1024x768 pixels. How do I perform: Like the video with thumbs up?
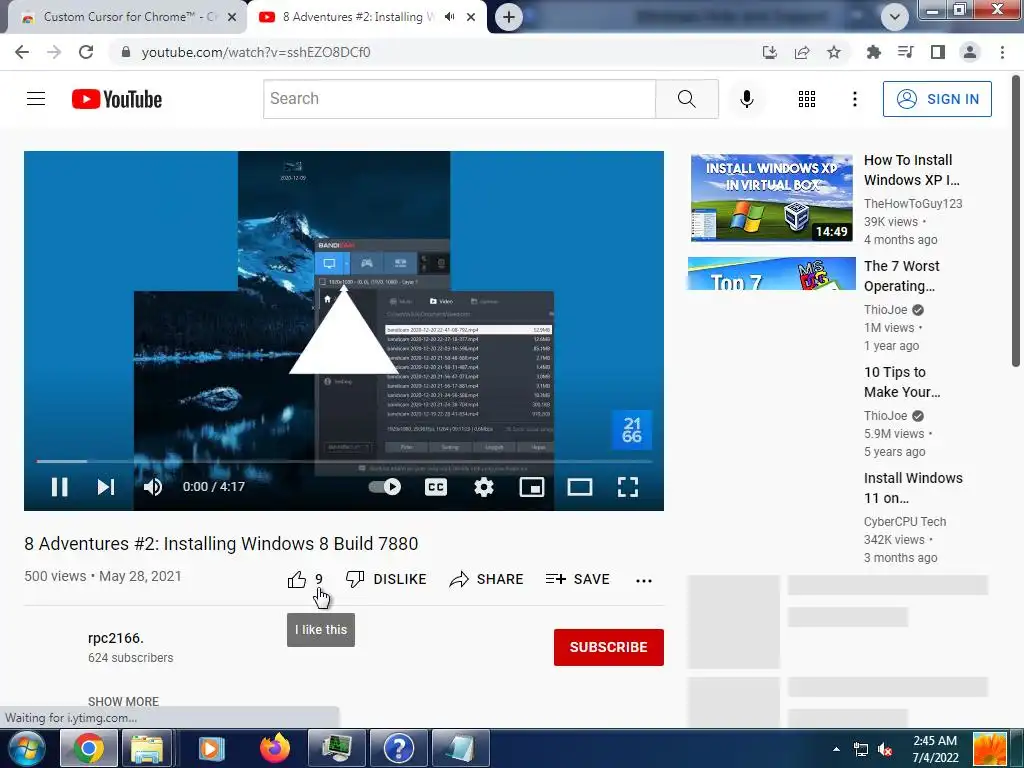click(x=304, y=579)
